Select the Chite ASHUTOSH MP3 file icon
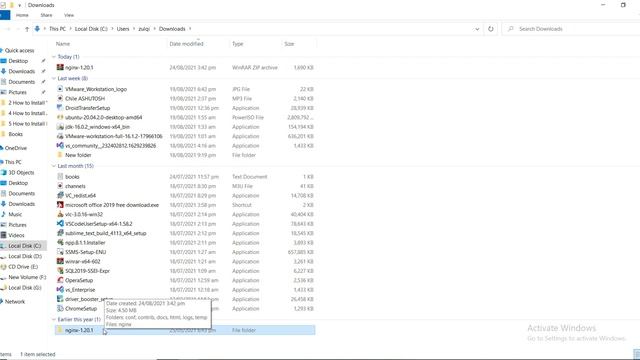 pyautogui.click(x=60, y=98)
